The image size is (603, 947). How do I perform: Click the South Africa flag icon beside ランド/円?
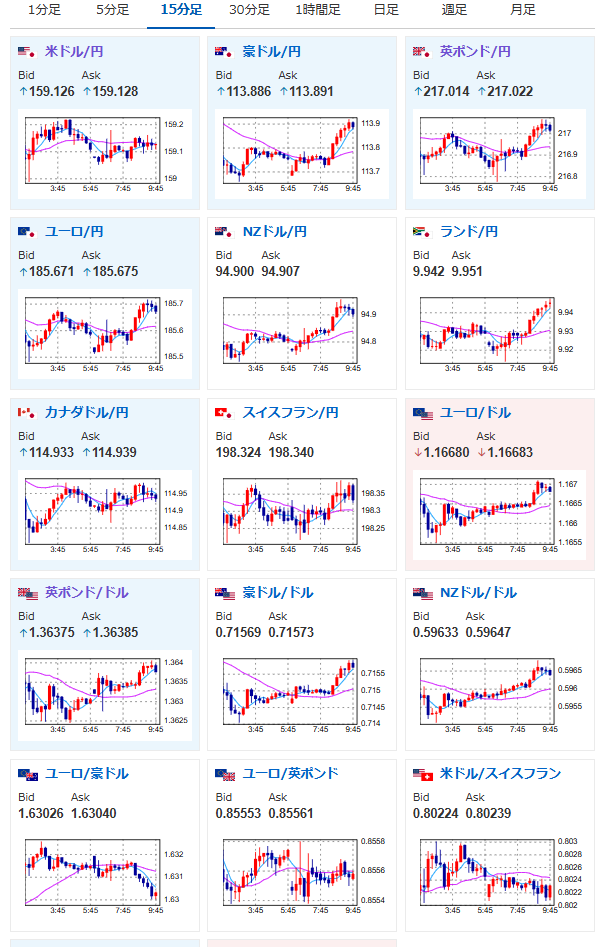(x=421, y=232)
